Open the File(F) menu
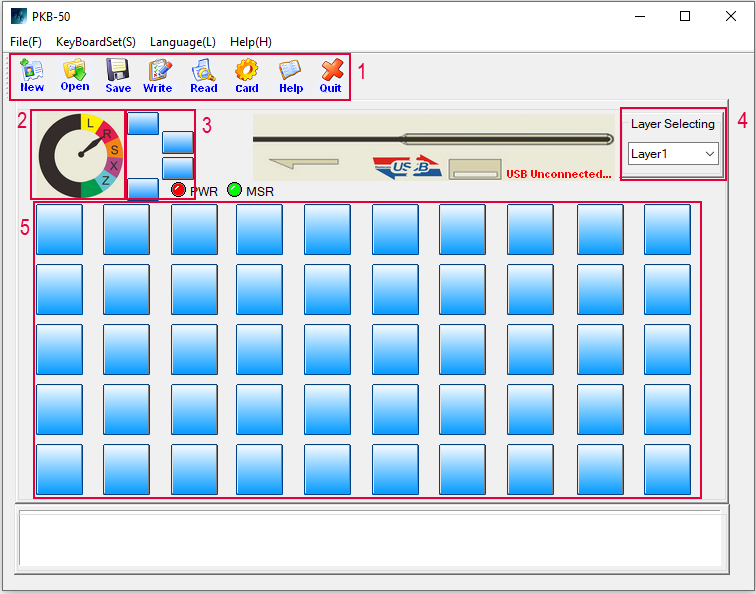The height and width of the screenshot is (594, 756). (26, 42)
